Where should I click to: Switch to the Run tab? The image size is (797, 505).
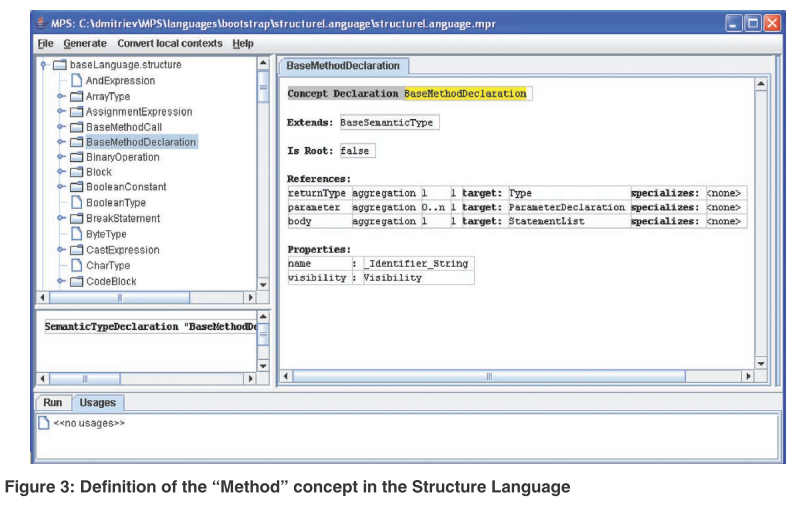(52, 402)
